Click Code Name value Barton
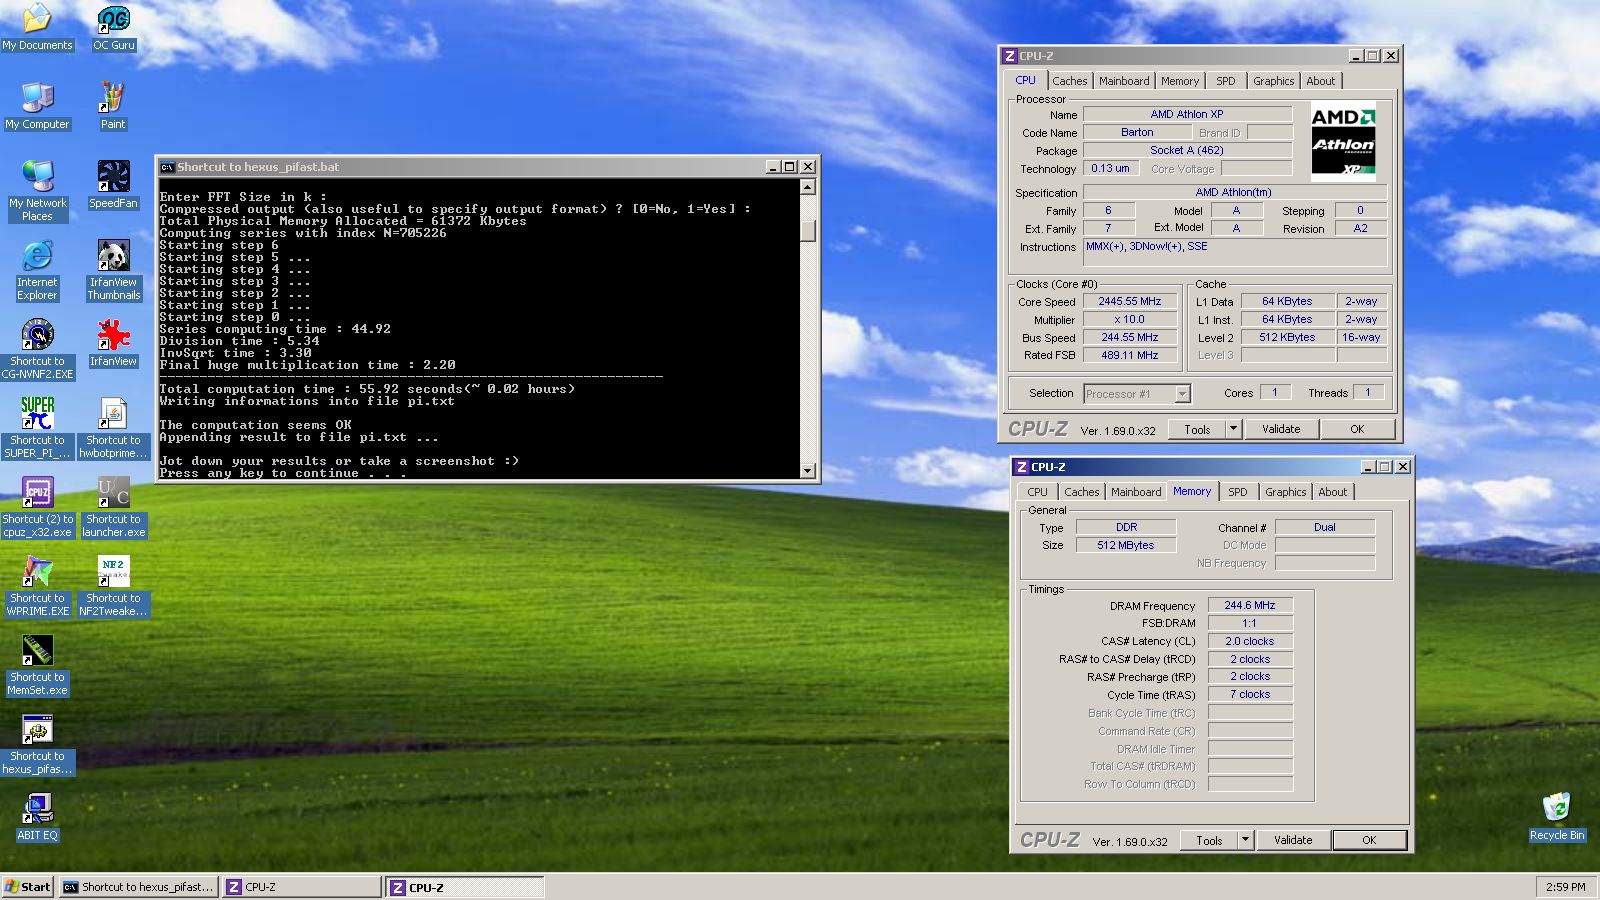The image size is (1600, 900). point(1137,132)
